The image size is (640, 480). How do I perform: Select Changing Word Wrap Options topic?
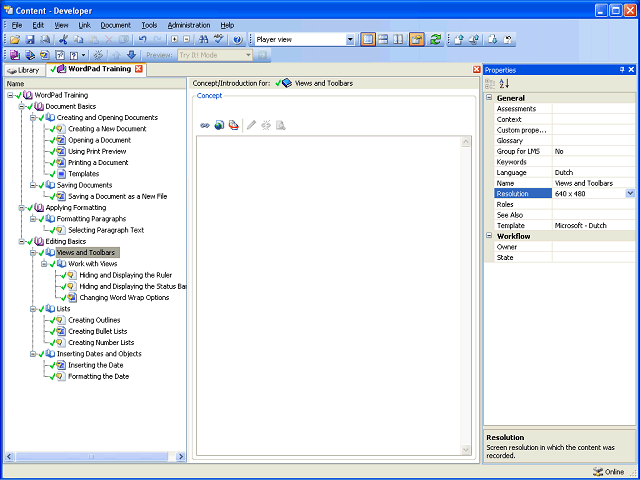point(124,298)
